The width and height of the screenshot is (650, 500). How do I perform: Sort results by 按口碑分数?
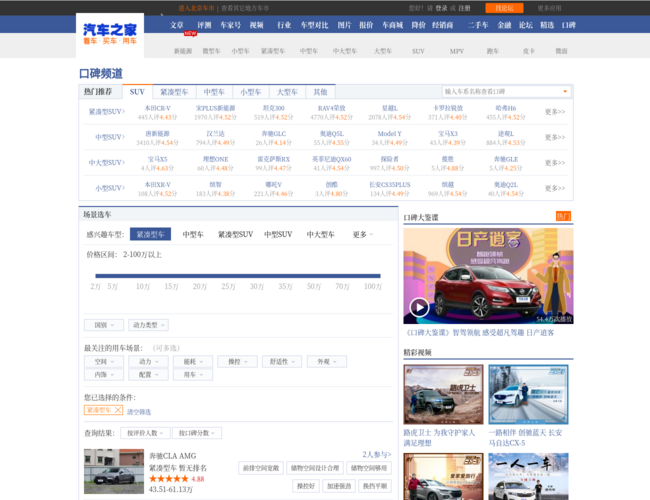click(197, 433)
